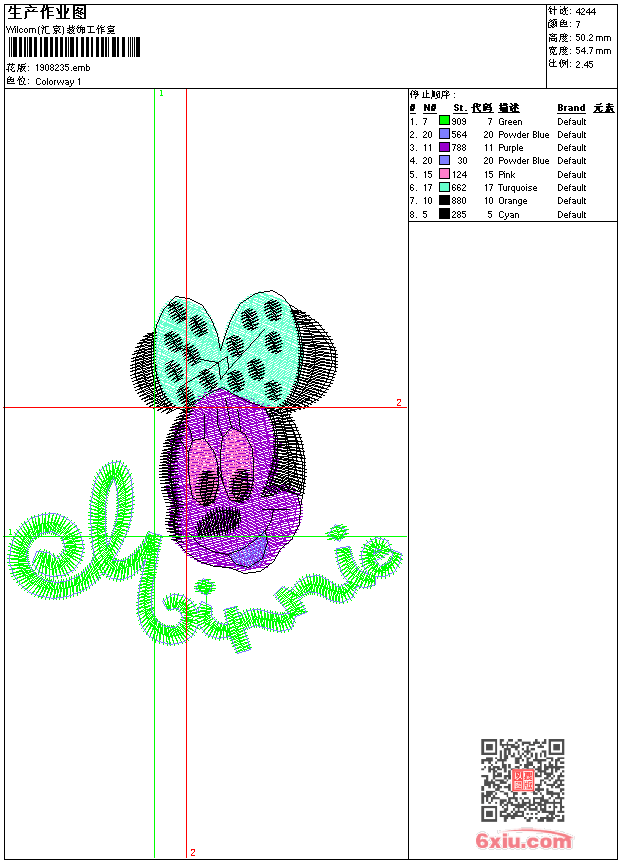
Task: Click the turquoise swatch beside 662
Action: [x=444, y=187]
